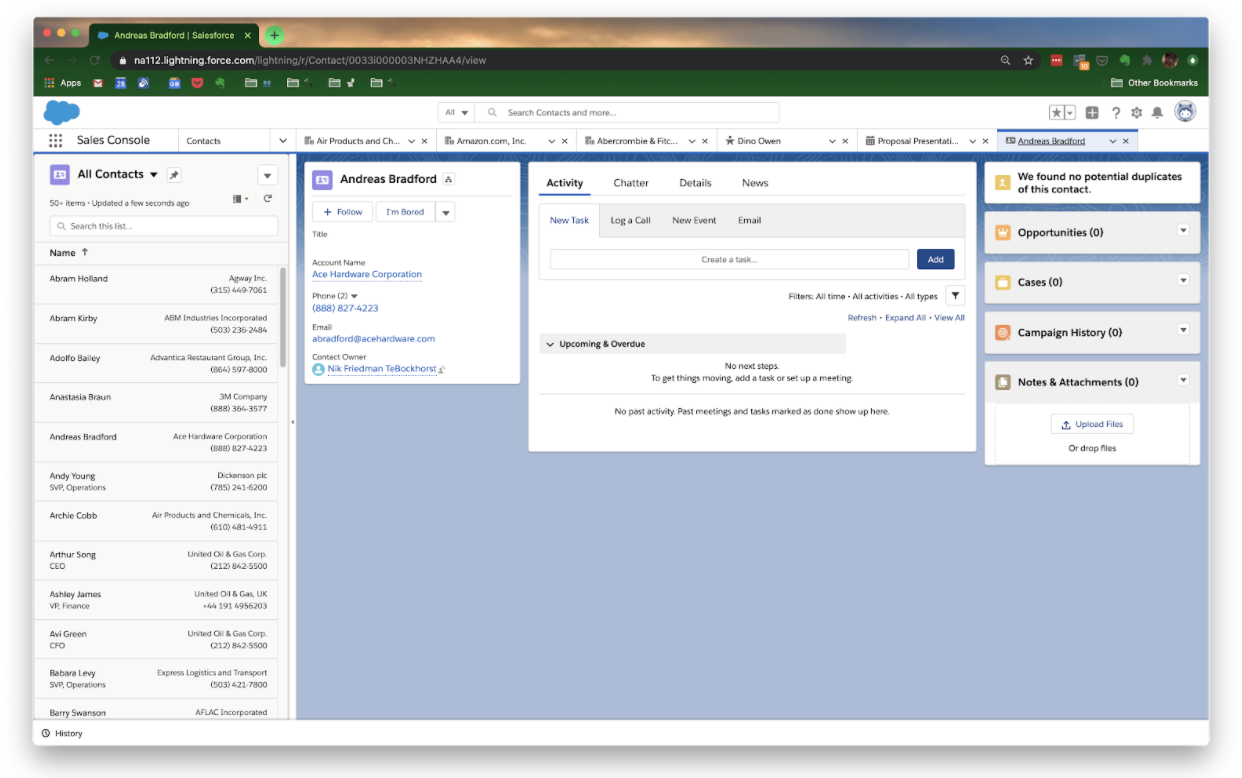
Task: Click the Expand All link
Action: 905,318
